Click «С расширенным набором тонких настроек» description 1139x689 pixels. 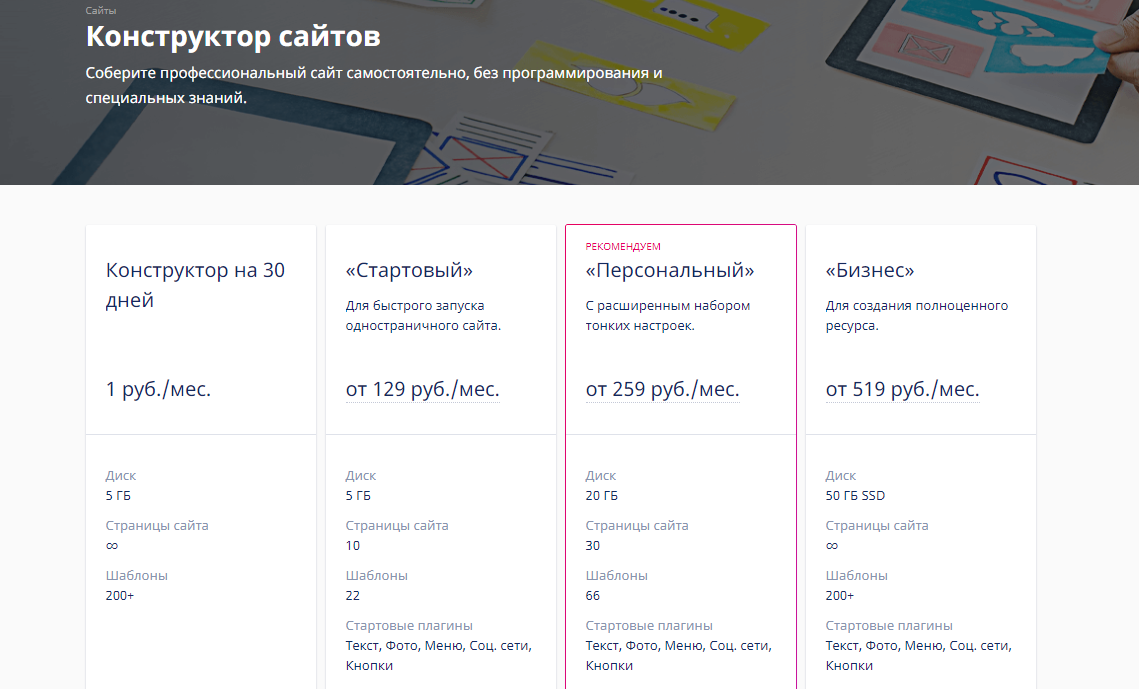tap(668, 316)
